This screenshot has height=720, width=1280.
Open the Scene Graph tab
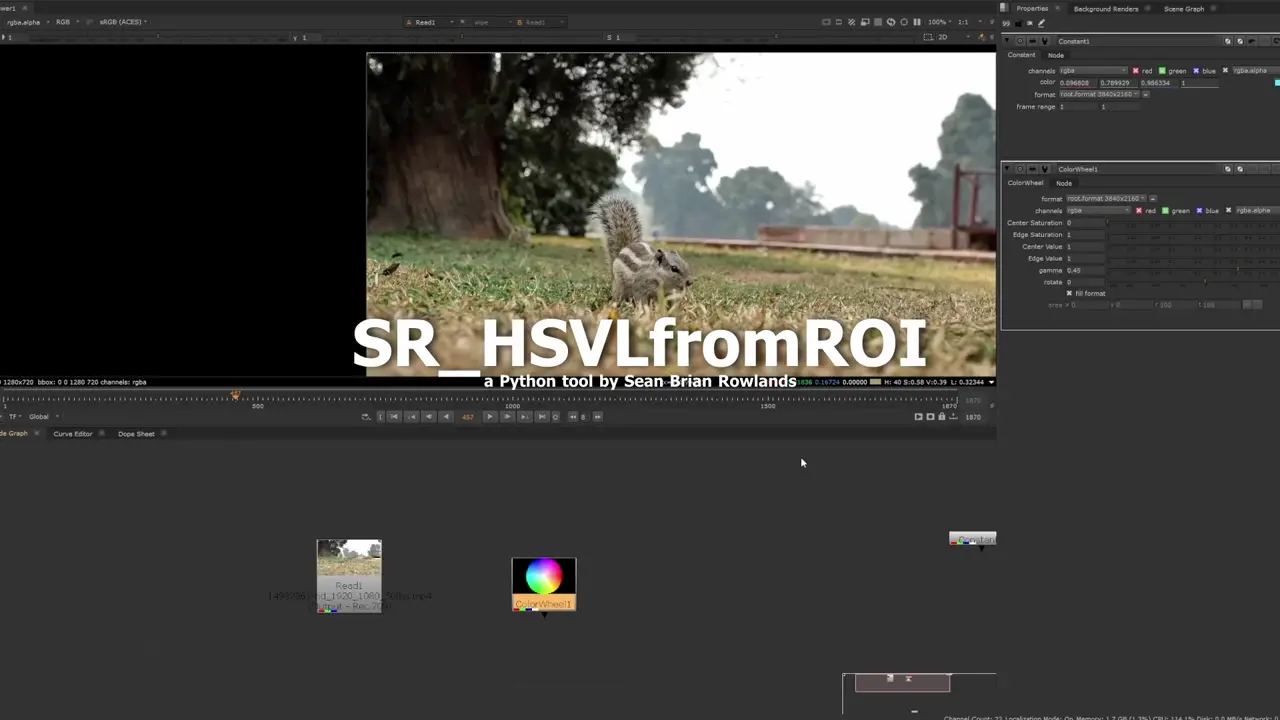[1184, 9]
